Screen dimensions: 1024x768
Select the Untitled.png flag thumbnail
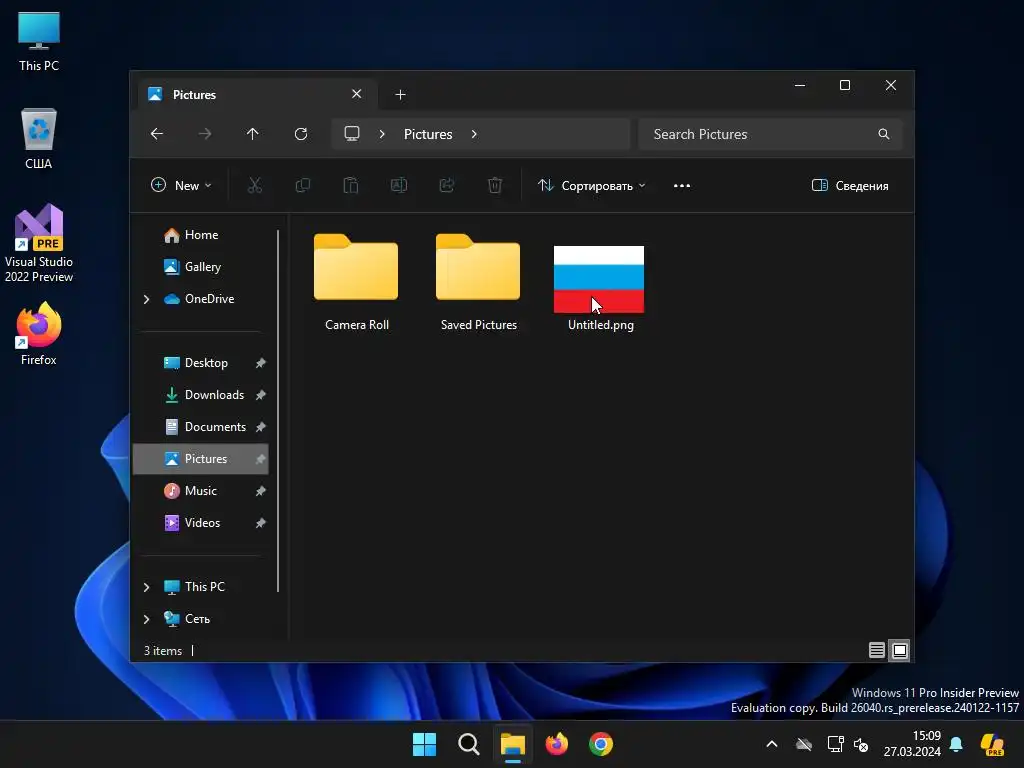(600, 280)
